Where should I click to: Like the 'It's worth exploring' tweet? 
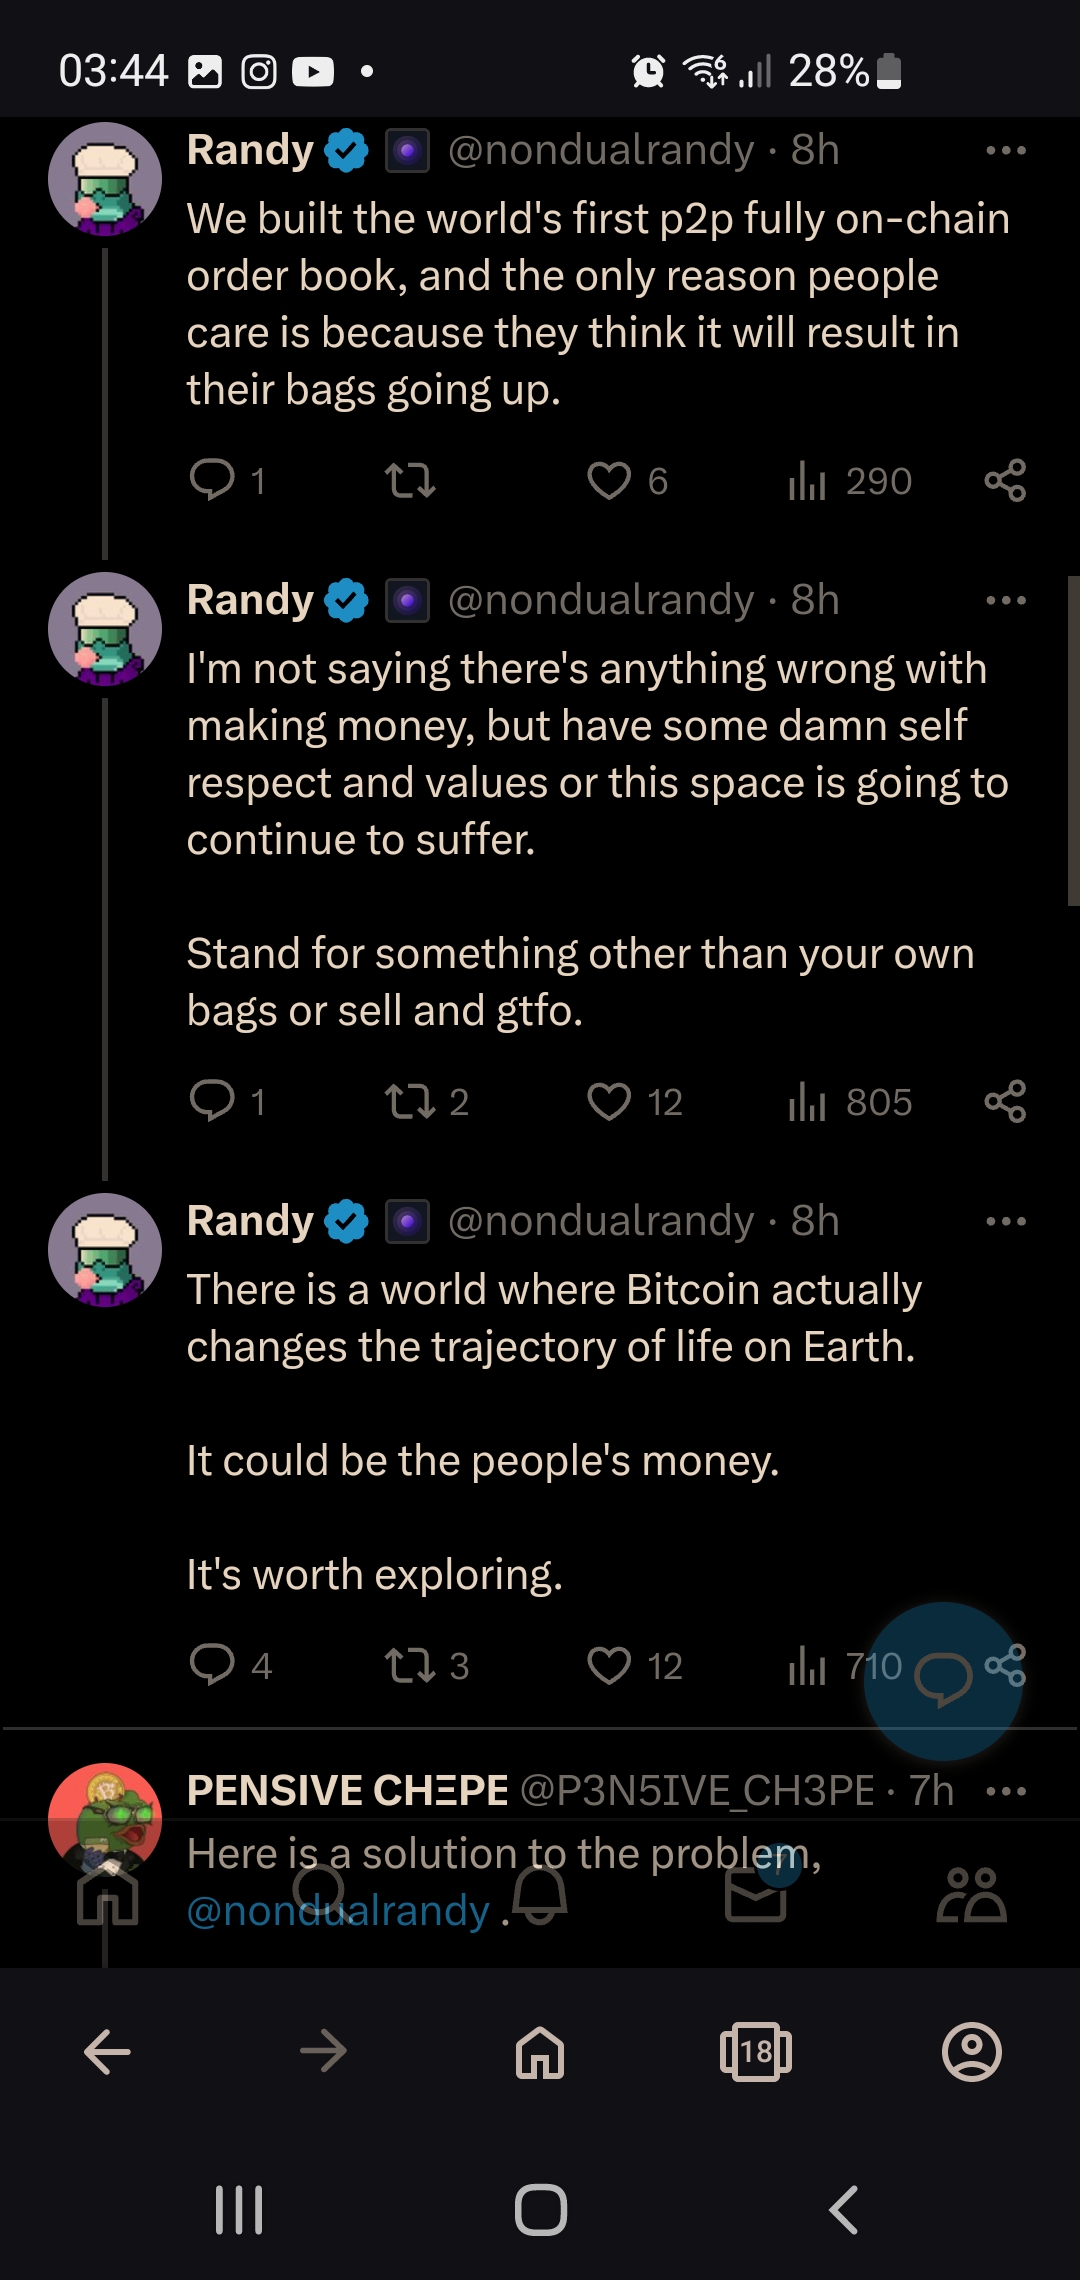coord(609,1665)
